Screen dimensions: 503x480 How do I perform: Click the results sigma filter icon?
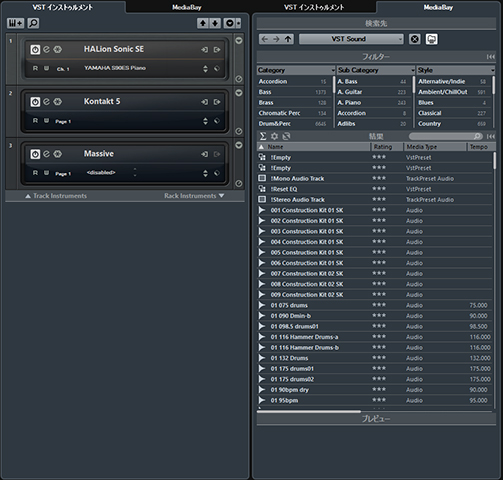[263, 136]
